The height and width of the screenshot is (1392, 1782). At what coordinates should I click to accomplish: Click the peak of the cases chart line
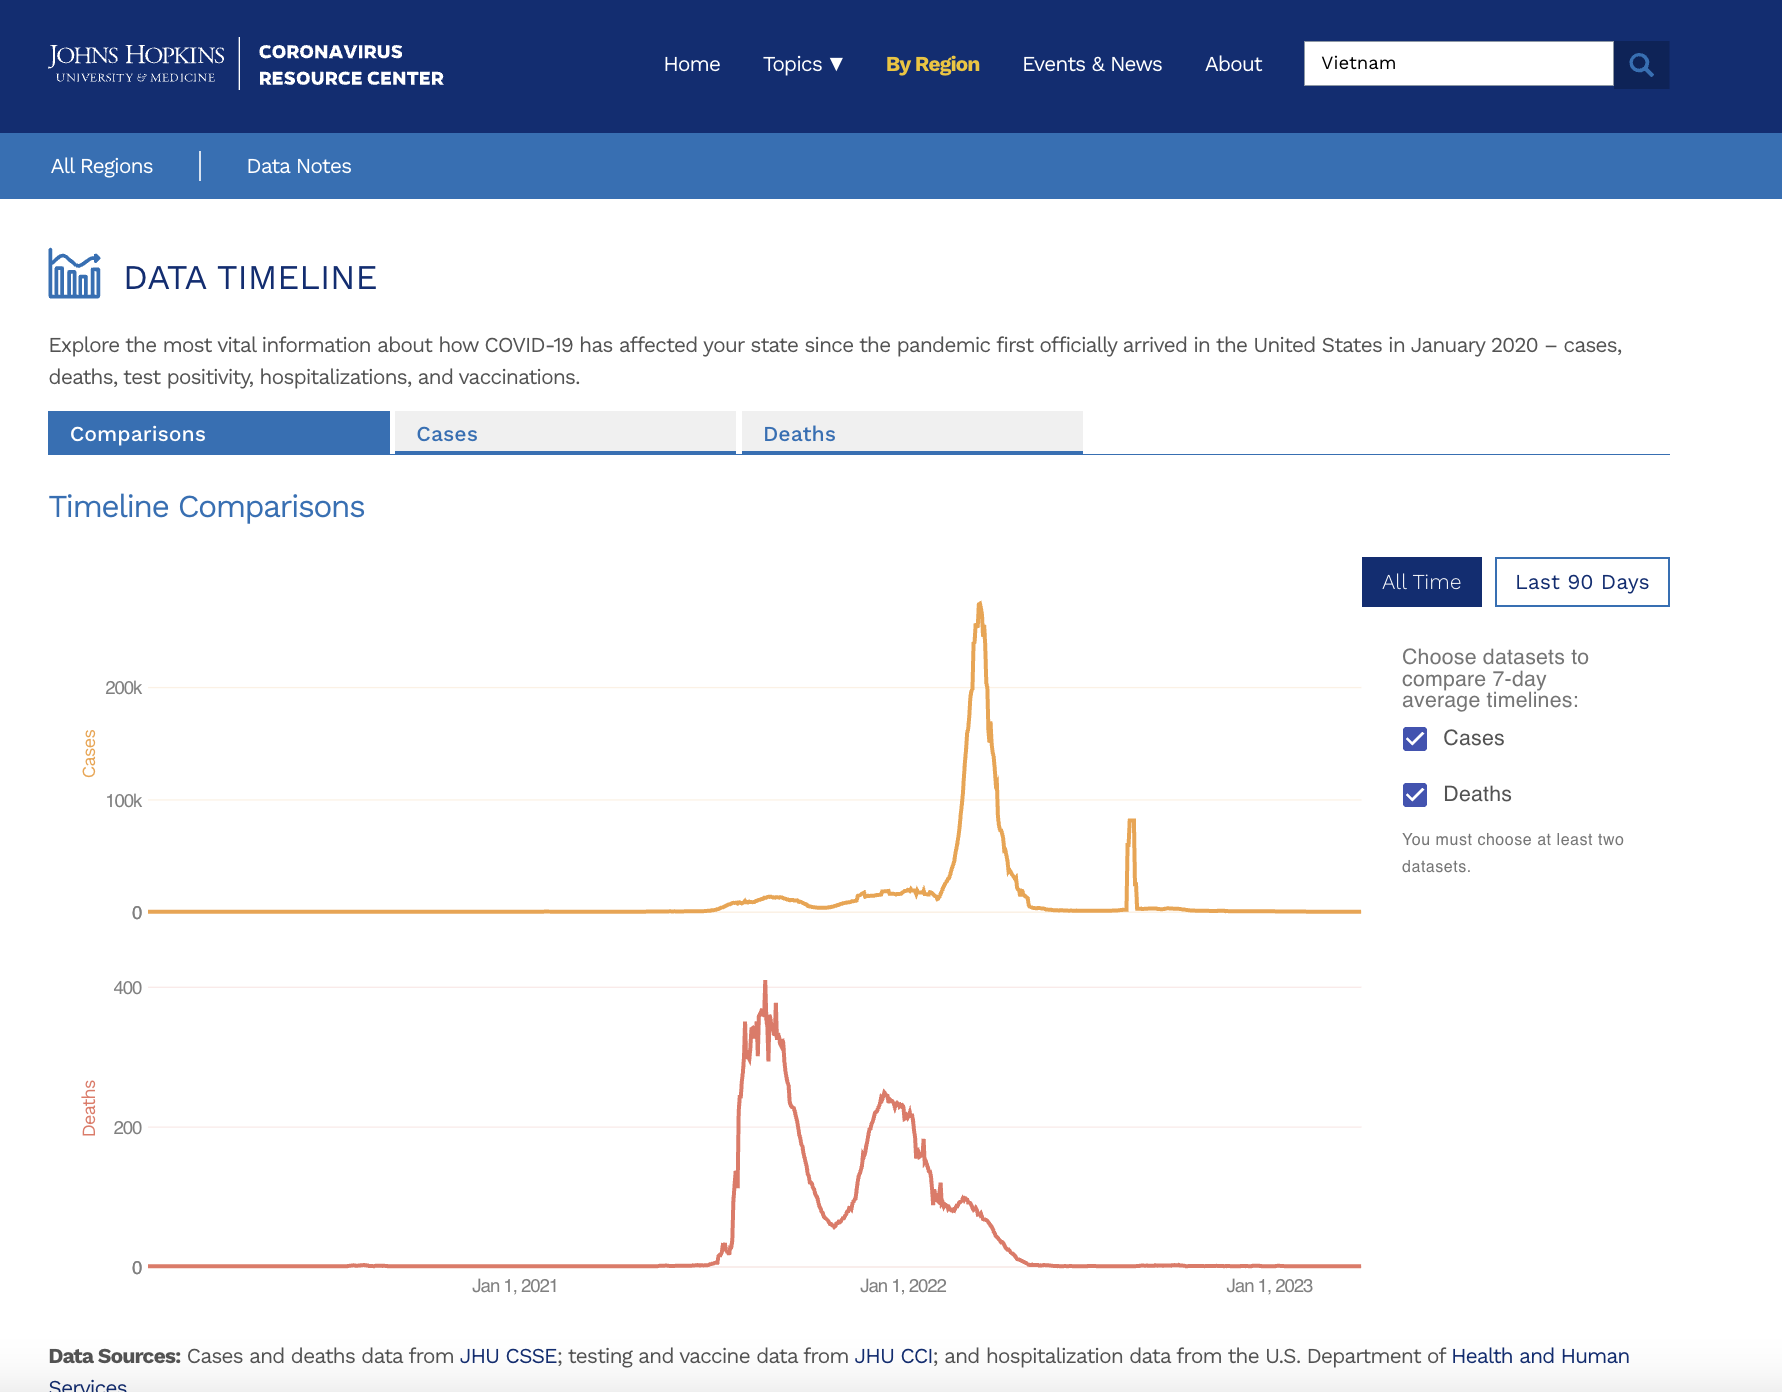980,604
